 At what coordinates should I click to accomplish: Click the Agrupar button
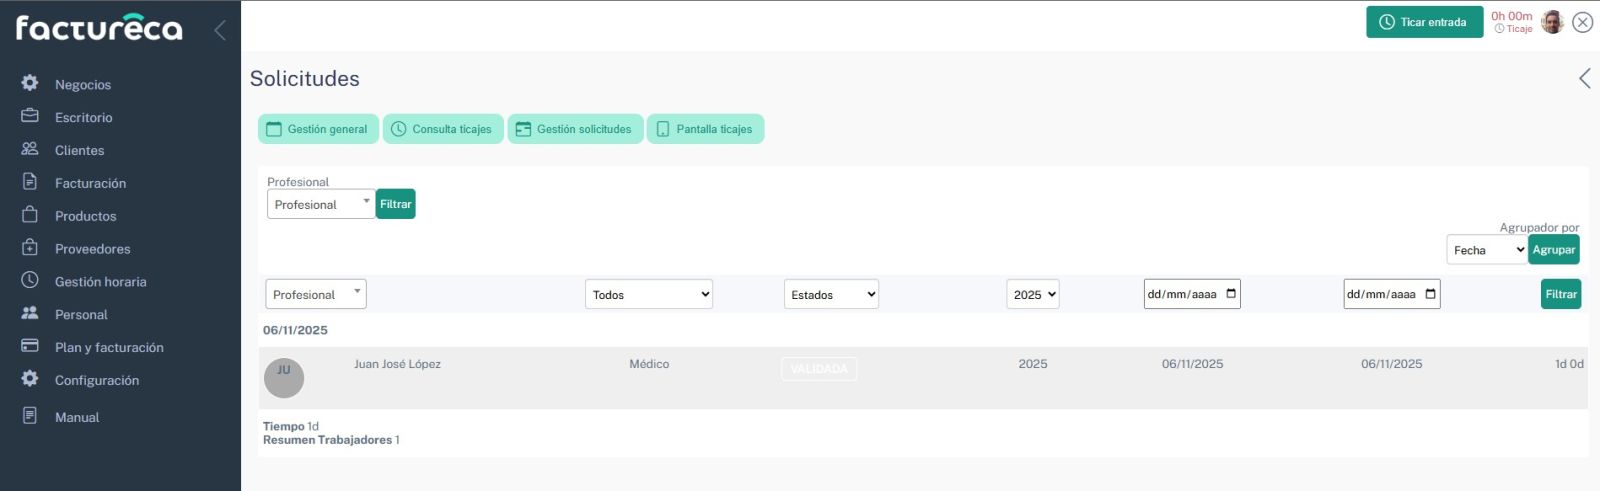[x=1554, y=250]
